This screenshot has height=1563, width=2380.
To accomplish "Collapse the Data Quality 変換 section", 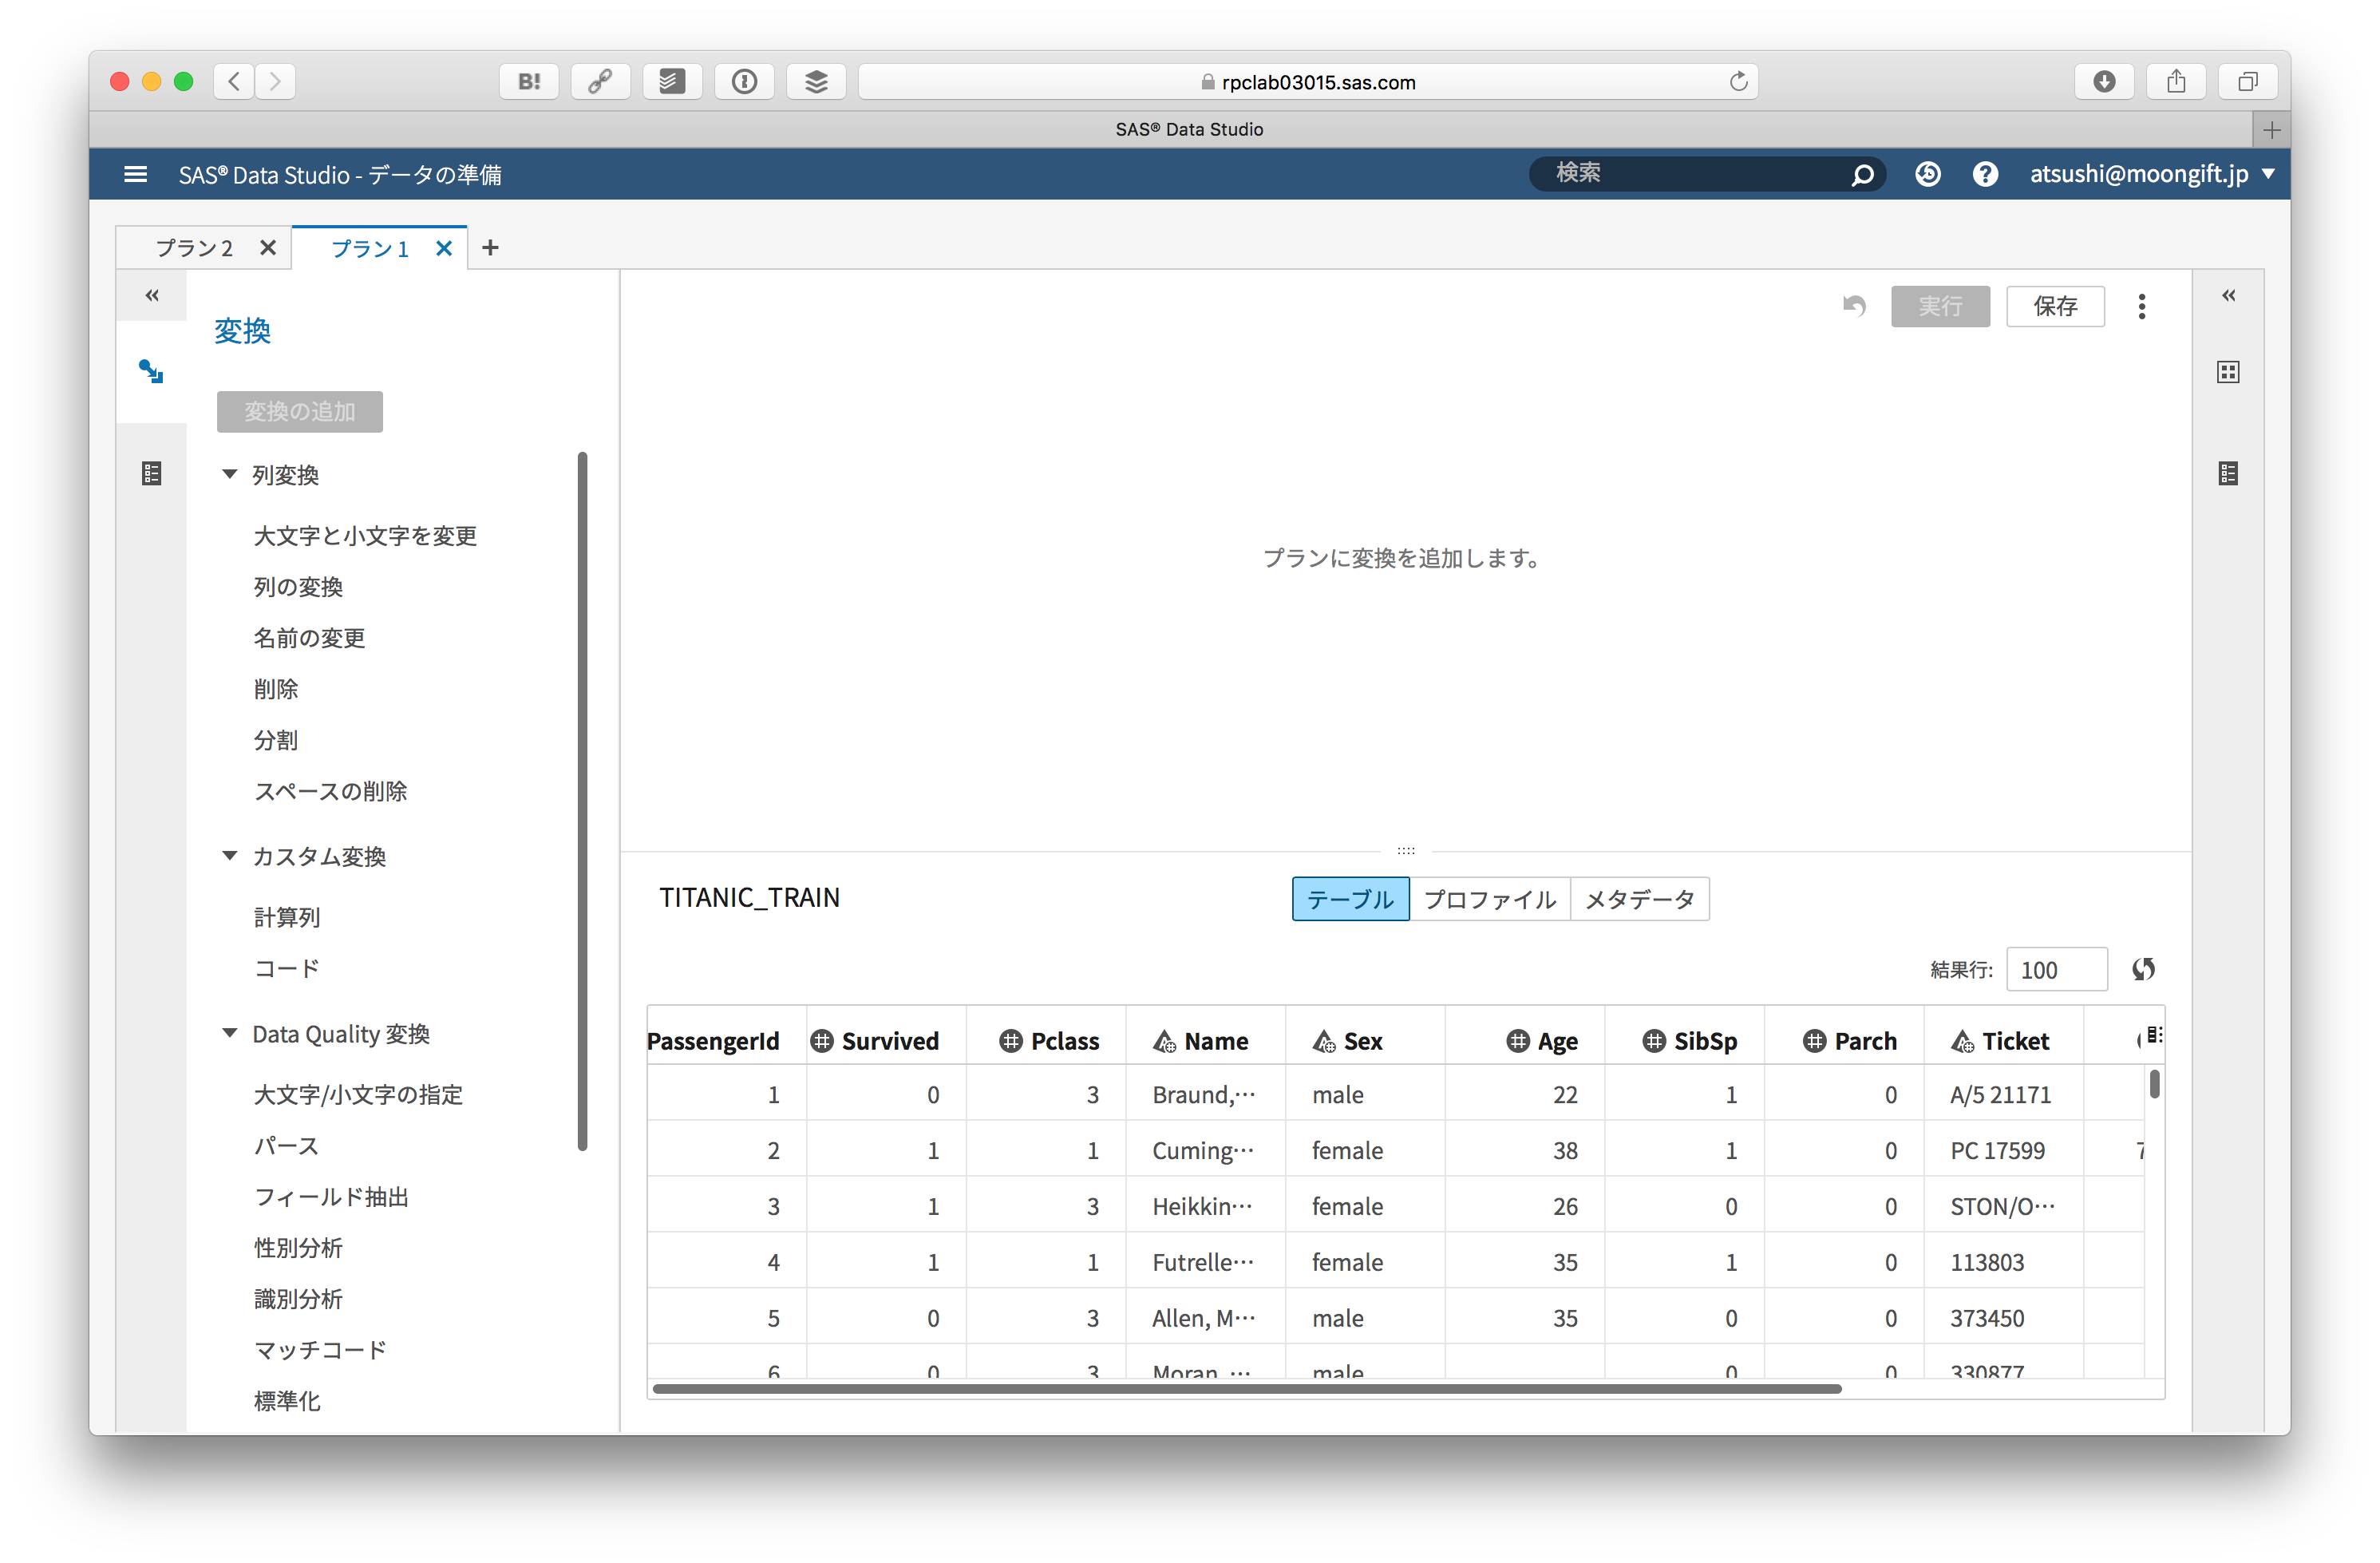I will coord(230,1033).
